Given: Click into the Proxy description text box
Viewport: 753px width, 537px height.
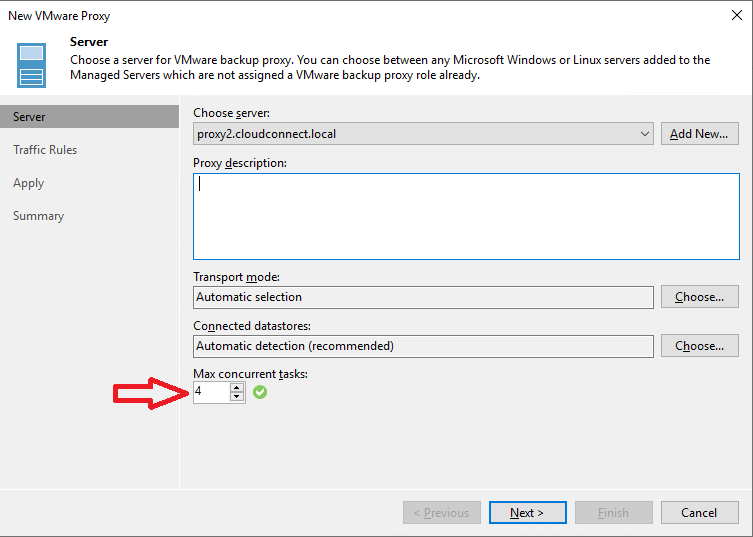Looking at the screenshot, I should click(466, 217).
